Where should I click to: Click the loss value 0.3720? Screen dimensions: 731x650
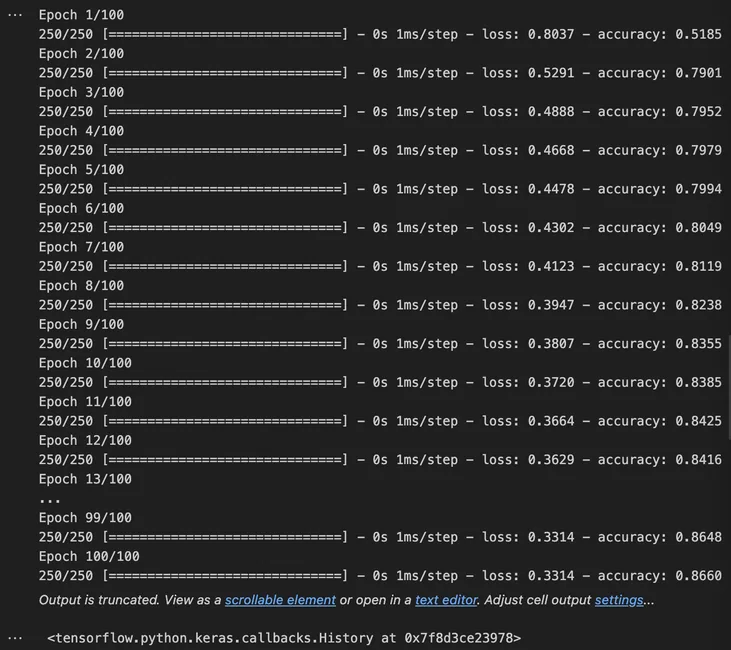551,383
